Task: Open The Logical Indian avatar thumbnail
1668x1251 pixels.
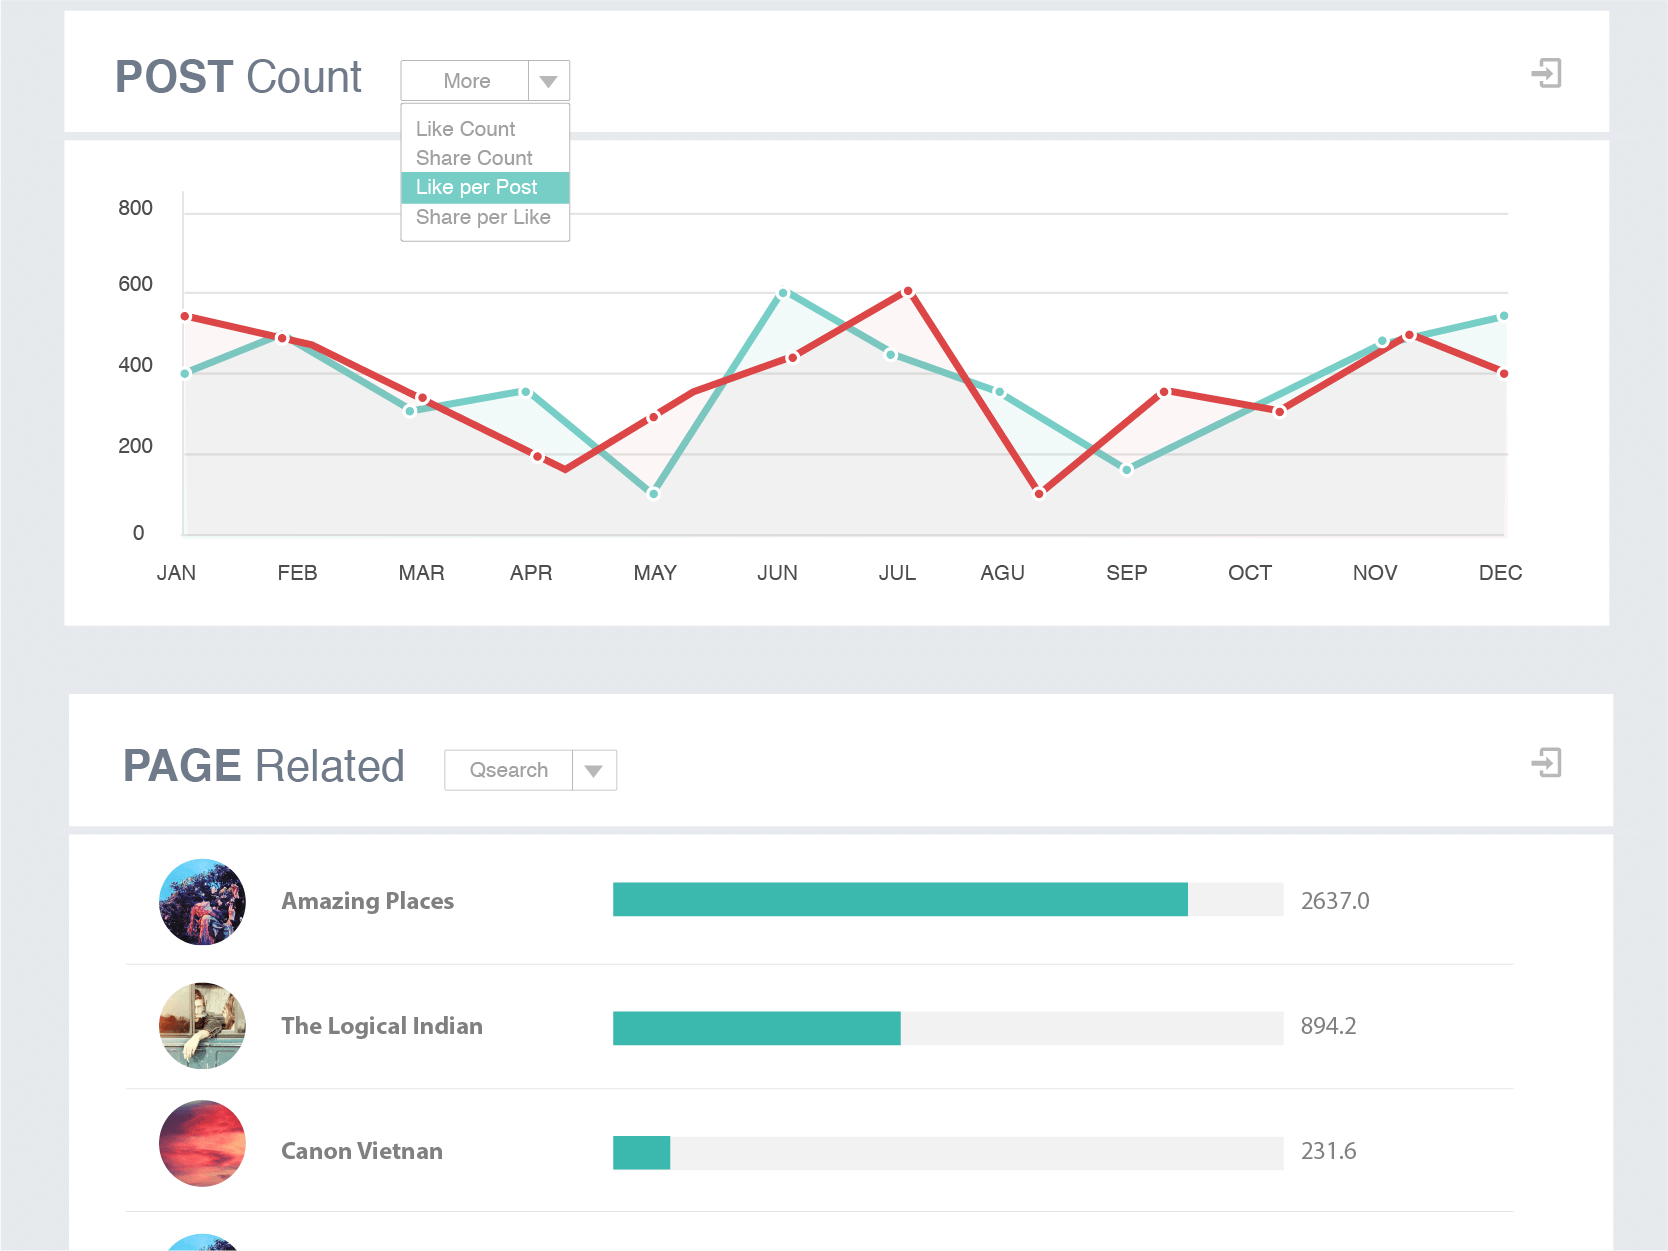Action: (x=202, y=1026)
